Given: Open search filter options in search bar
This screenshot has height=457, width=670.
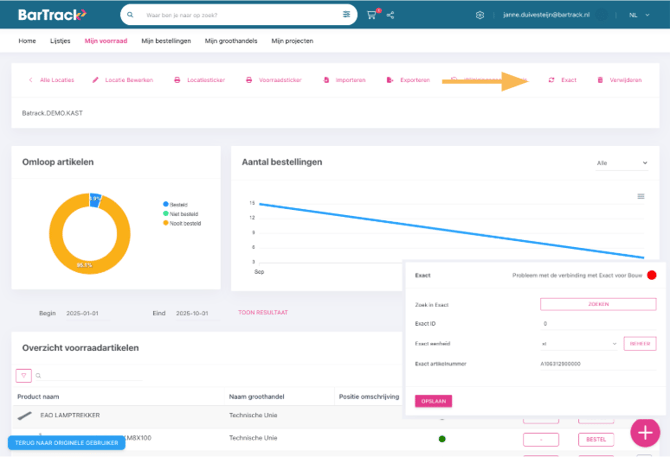Looking at the screenshot, I should click(x=347, y=15).
